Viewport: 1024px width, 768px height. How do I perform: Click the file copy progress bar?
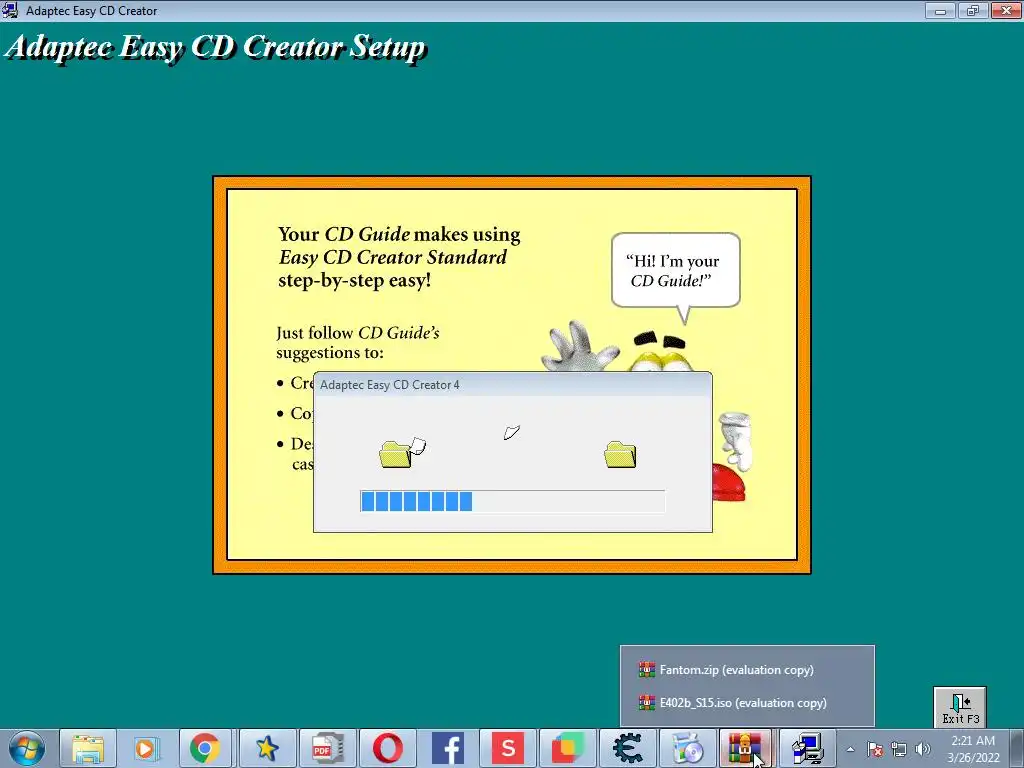coord(513,502)
